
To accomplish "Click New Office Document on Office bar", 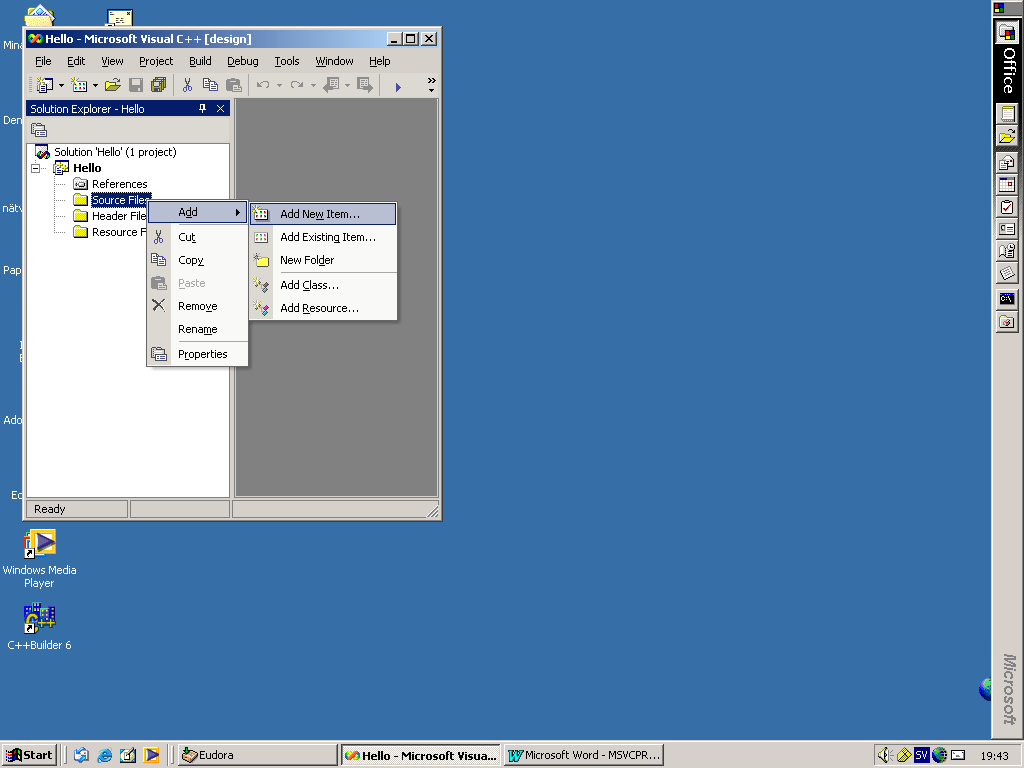I will tap(1007, 114).
